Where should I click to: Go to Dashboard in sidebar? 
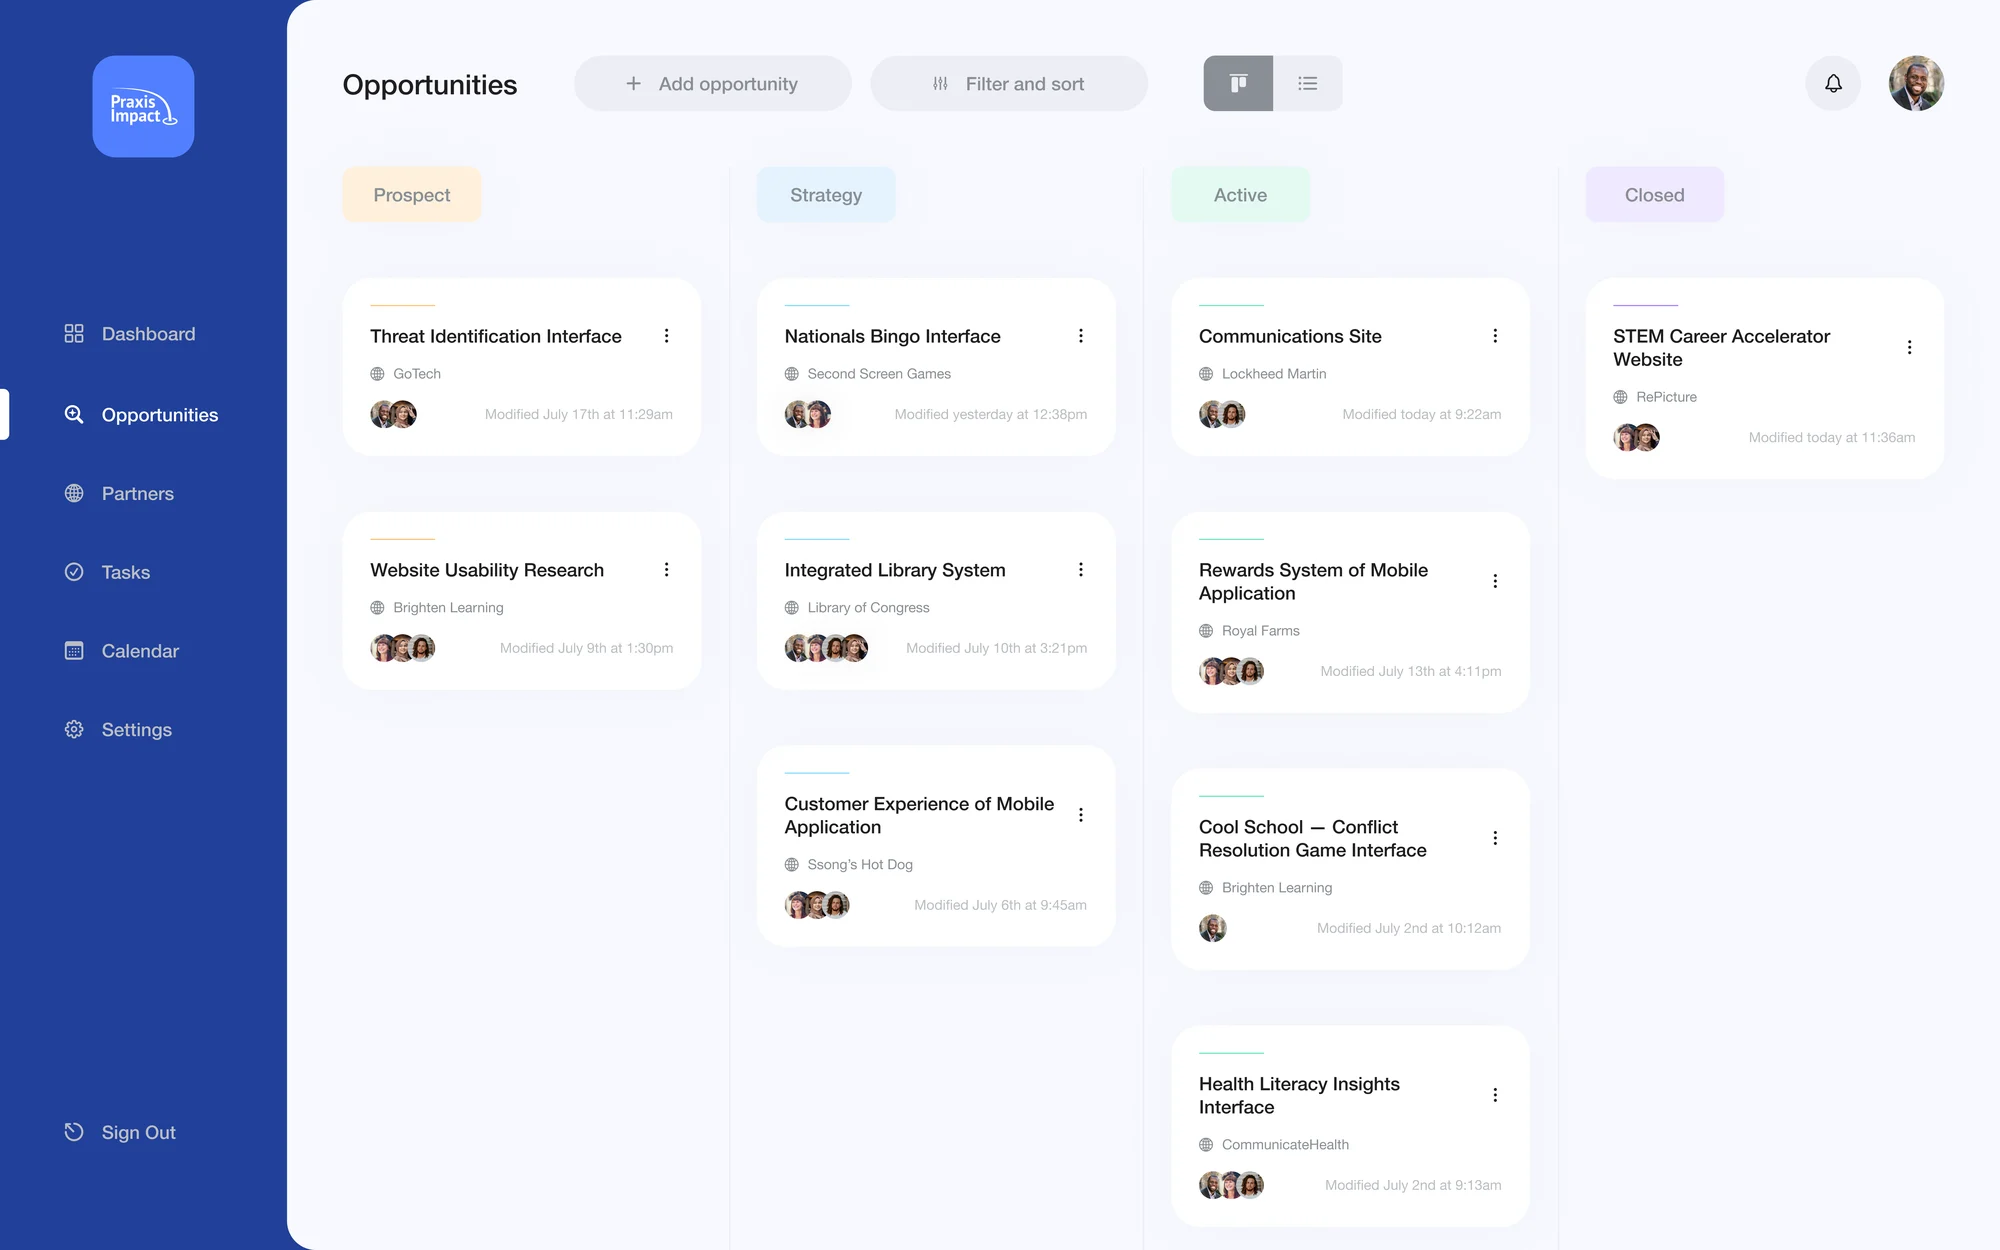coord(130,334)
